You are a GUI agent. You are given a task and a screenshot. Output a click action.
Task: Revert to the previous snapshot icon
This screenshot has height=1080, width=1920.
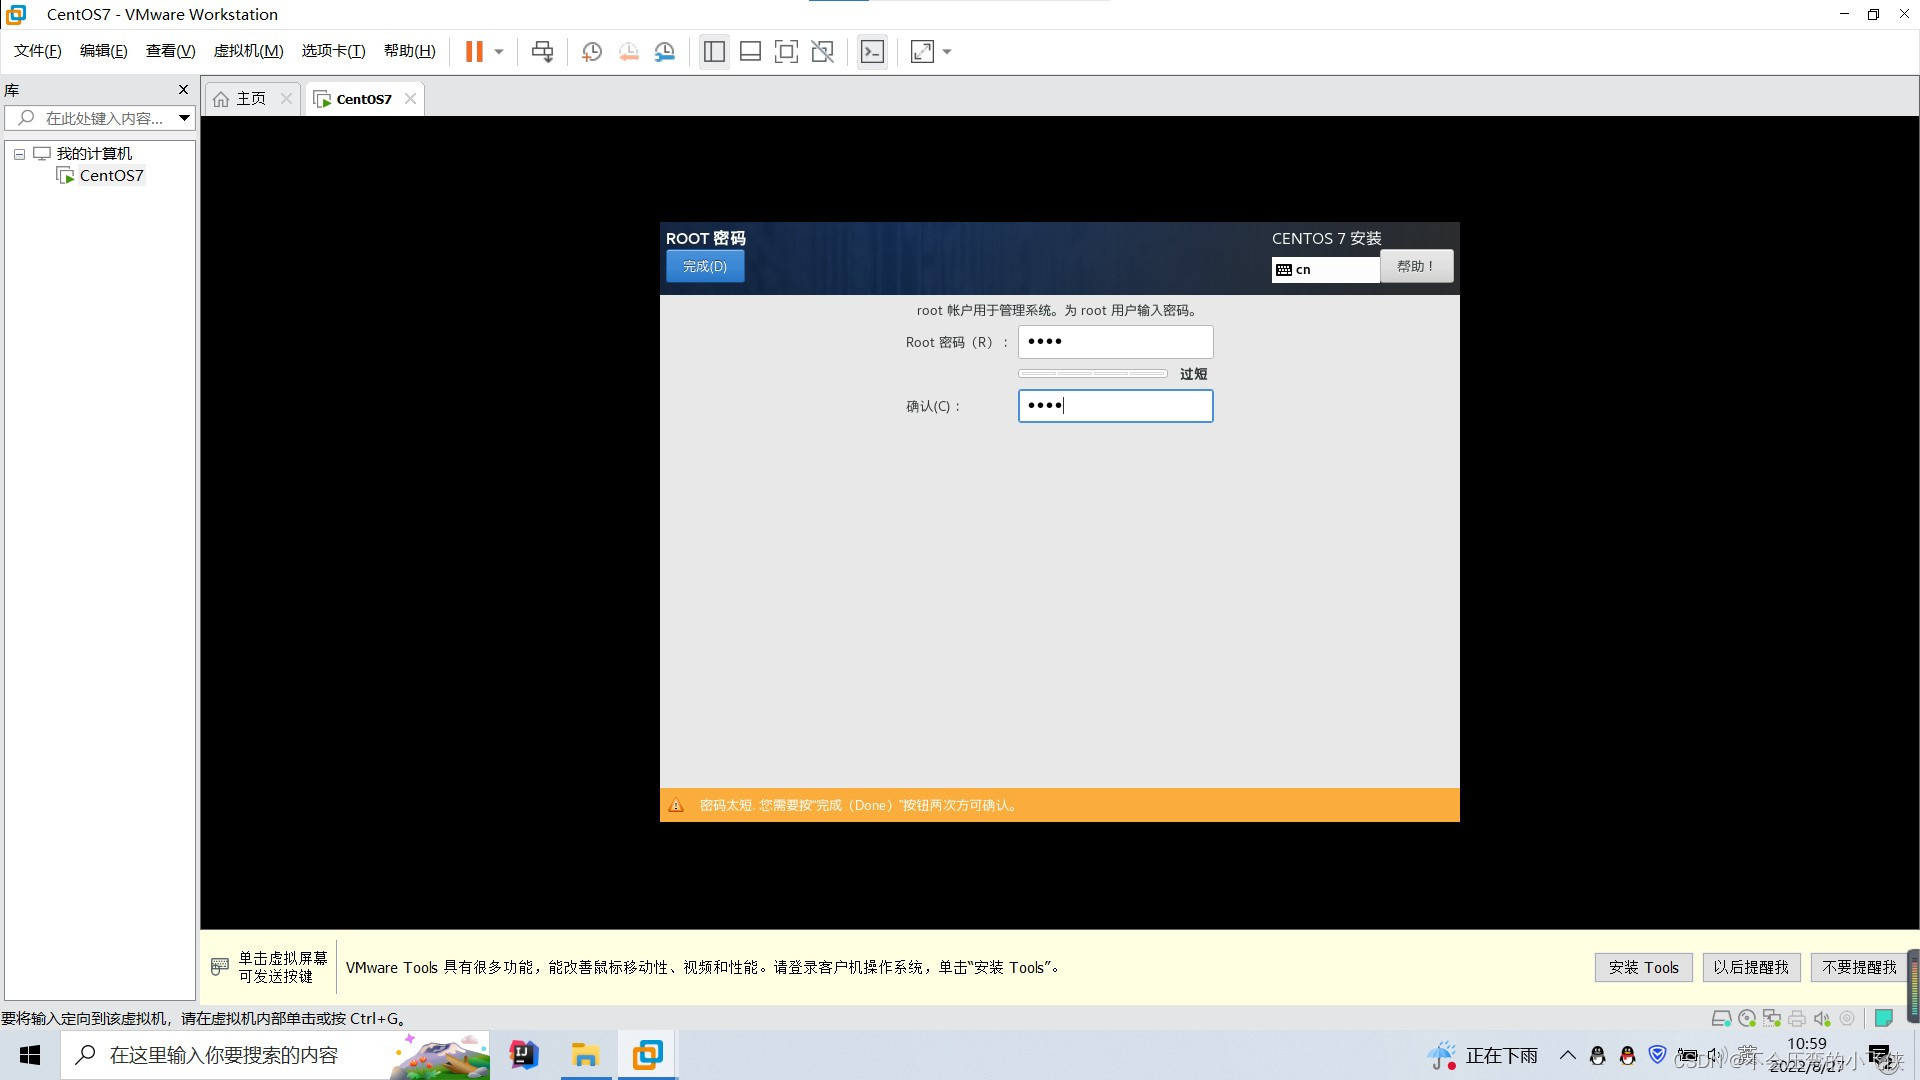tap(628, 51)
